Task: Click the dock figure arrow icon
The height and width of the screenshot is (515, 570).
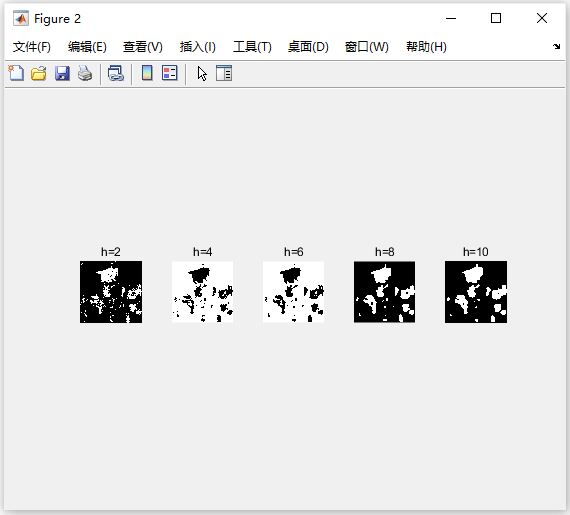Action: click(556, 47)
